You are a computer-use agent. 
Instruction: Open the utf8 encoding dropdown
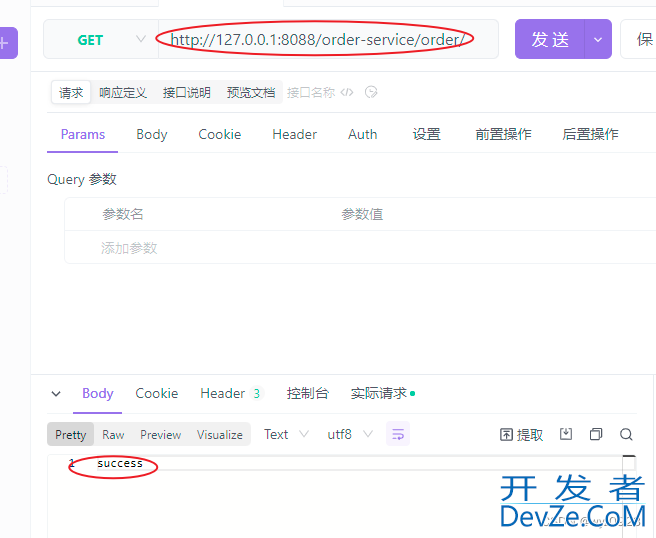[349, 434]
